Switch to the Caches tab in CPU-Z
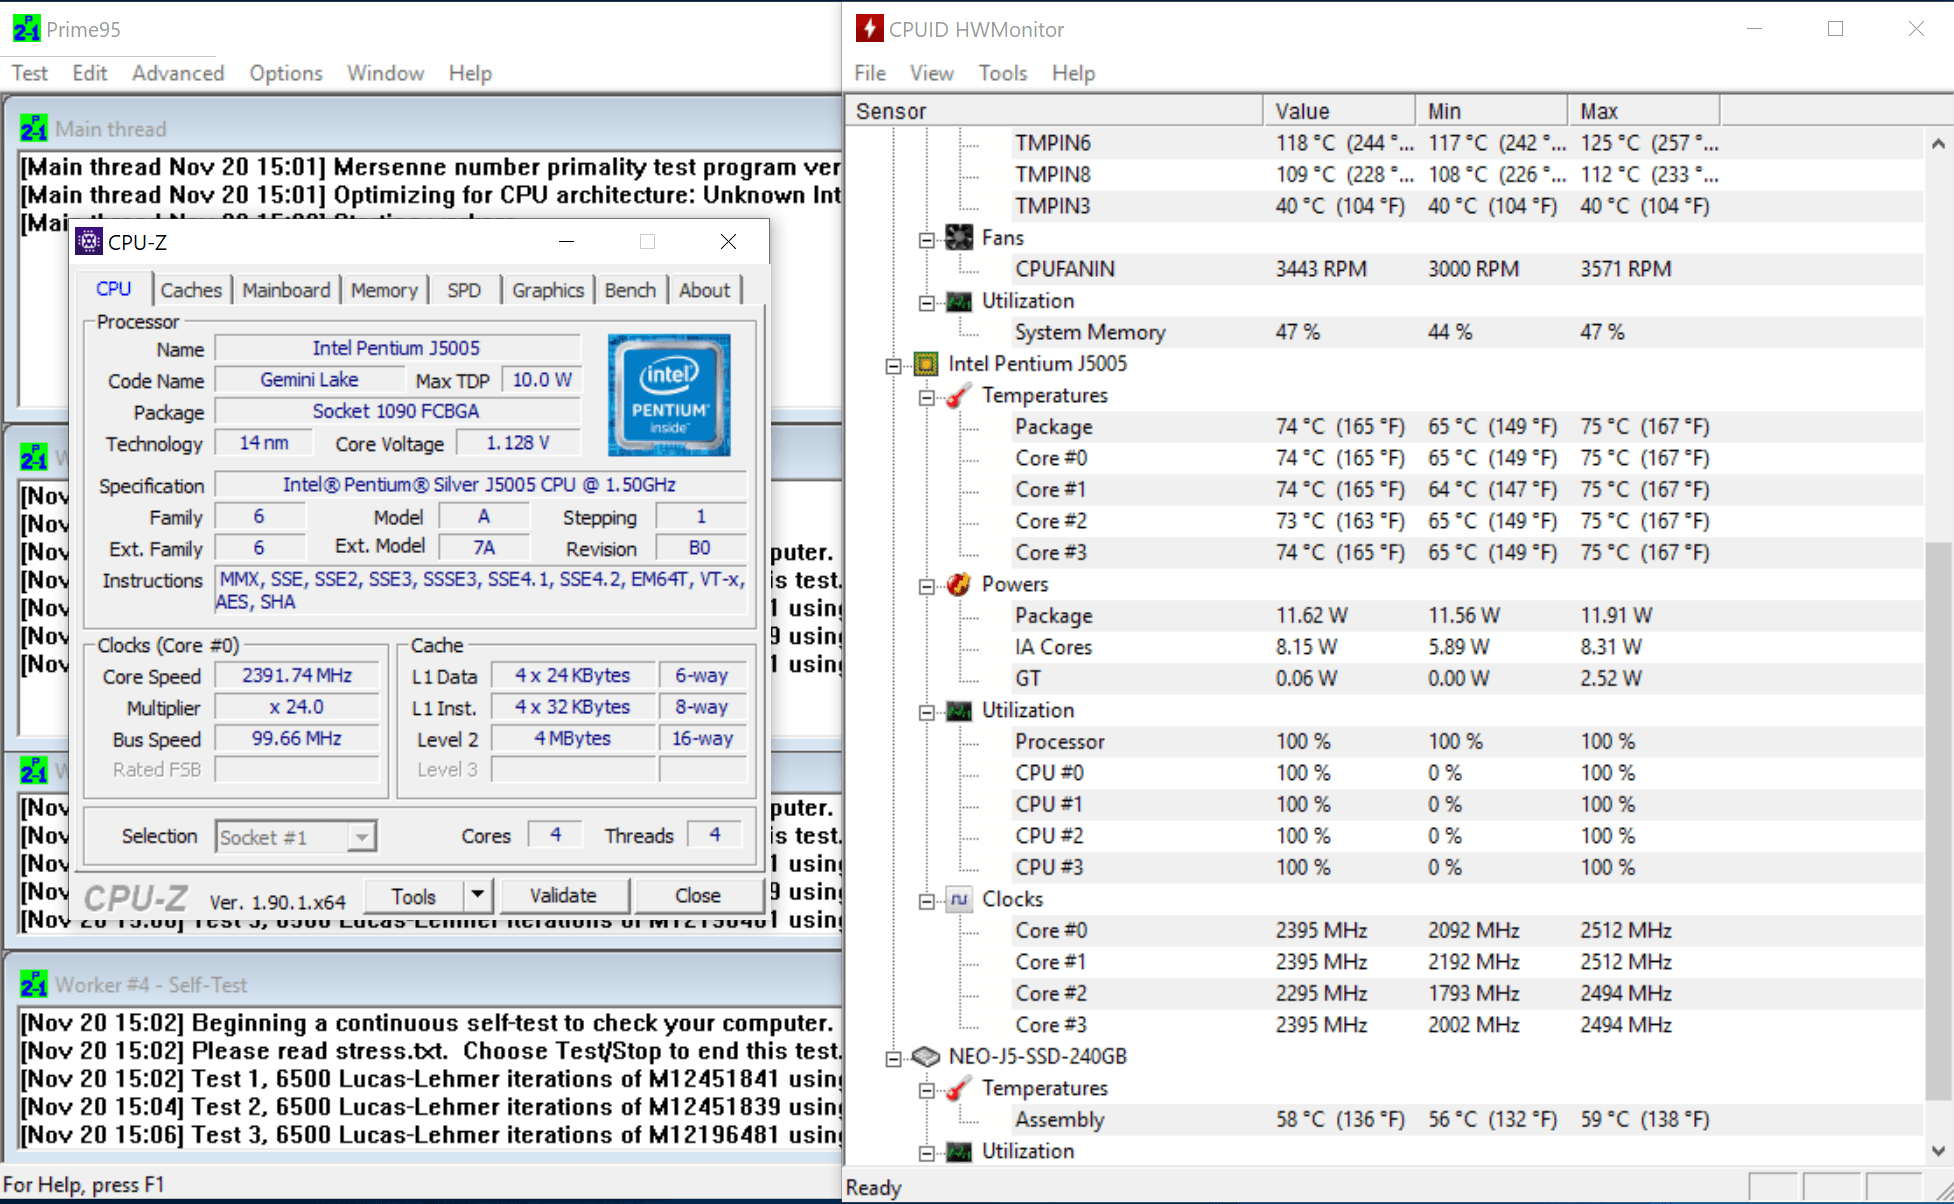The image size is (1954, 1204). [x=191, y=290]
